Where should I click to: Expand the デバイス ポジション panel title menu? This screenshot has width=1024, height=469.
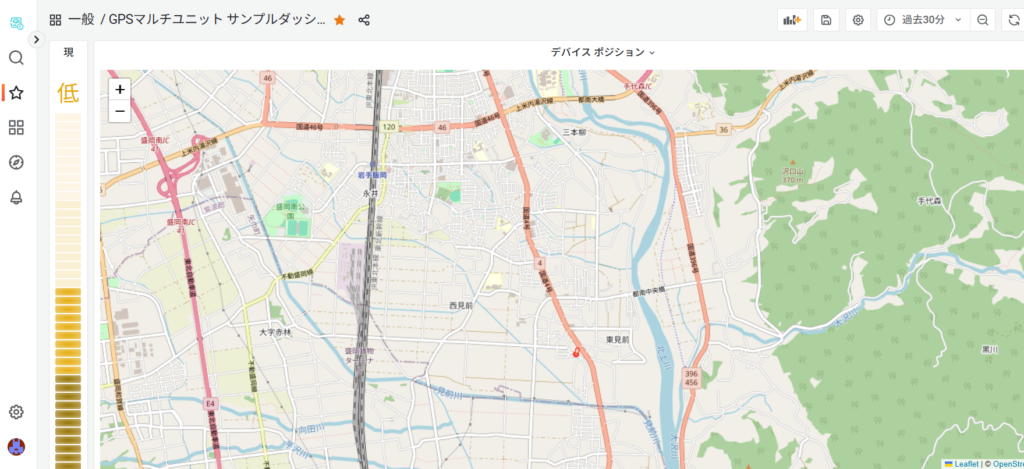tap(602, 52)
